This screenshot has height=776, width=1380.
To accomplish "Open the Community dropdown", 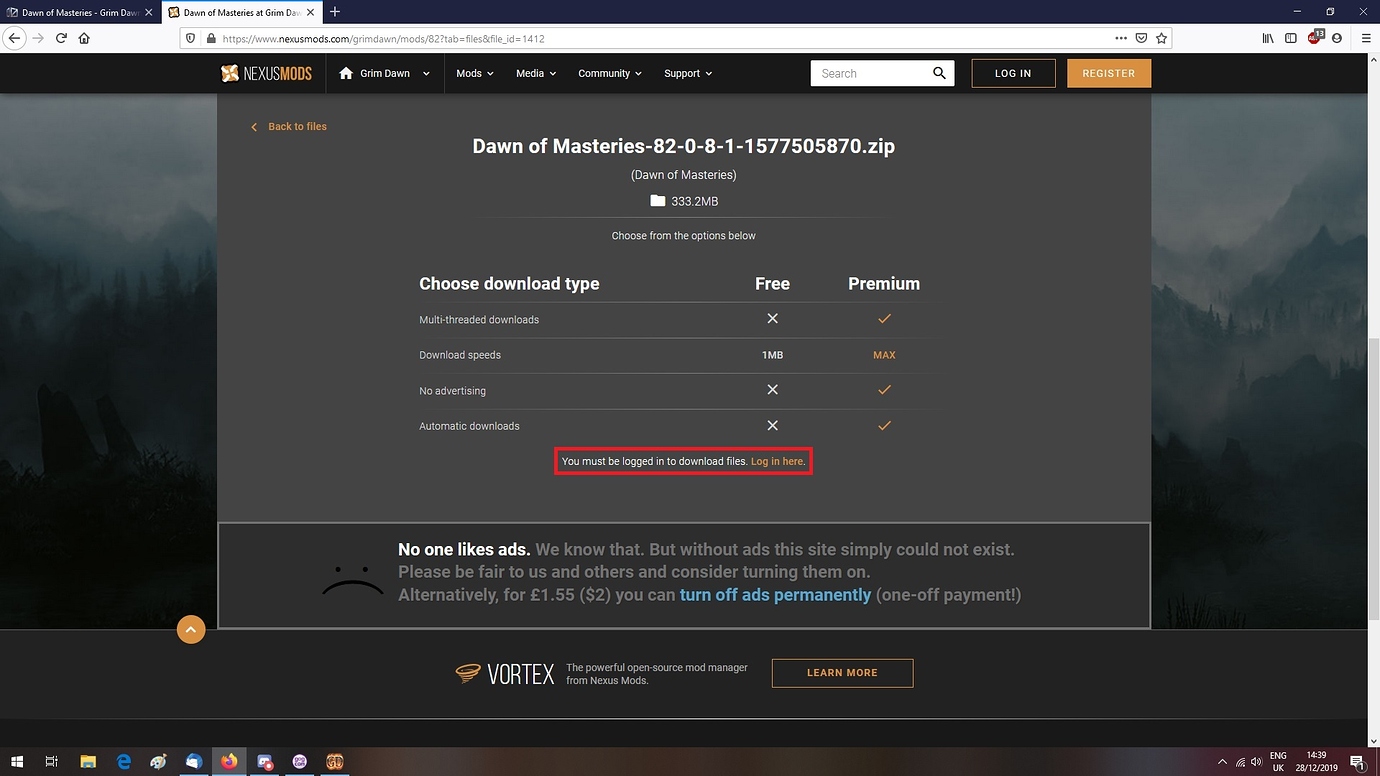I will pyautogui.click(x=609, y=72).
